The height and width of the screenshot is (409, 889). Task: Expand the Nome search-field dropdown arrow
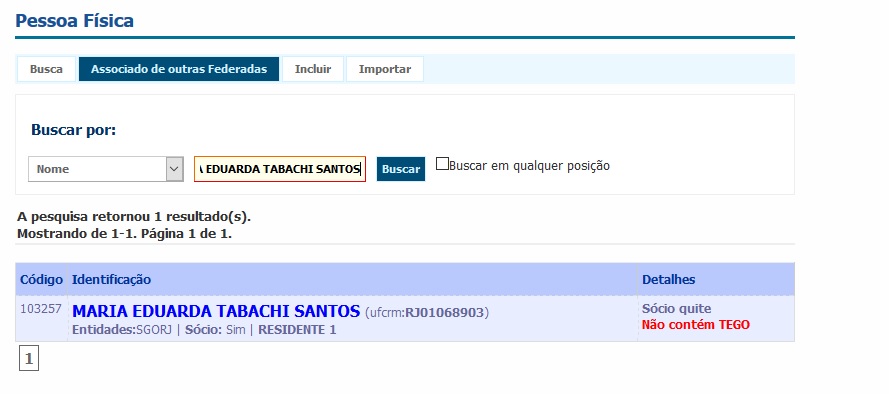(x=175, y=169)
